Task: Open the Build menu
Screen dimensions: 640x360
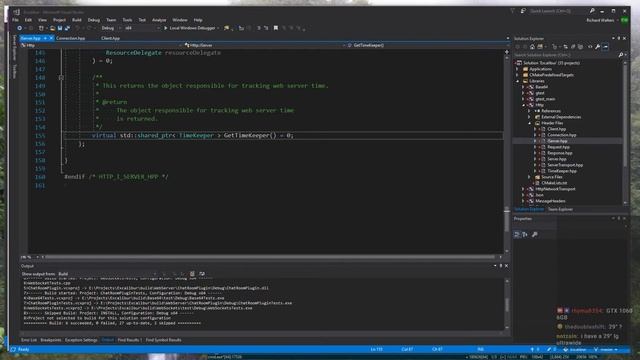Action: tap(77, 20)
